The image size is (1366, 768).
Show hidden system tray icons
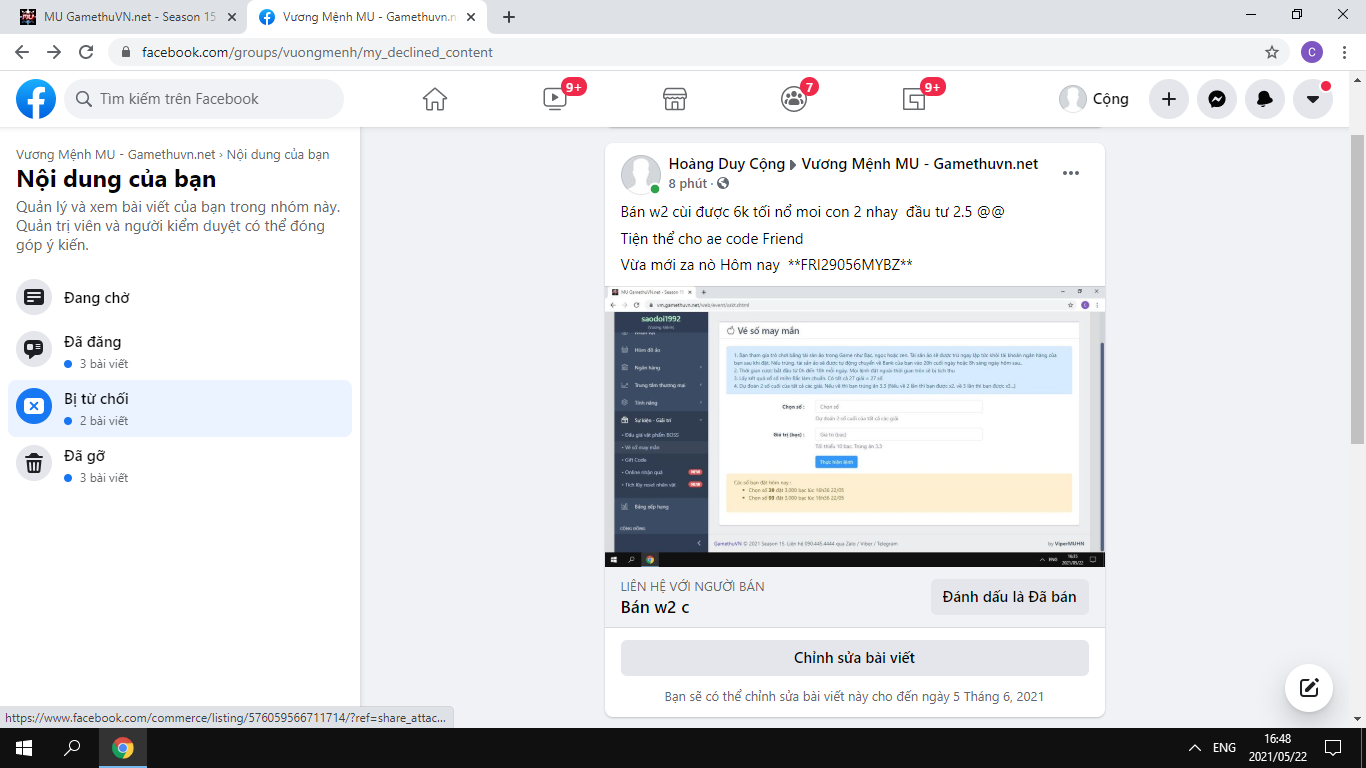[1194, 748]
